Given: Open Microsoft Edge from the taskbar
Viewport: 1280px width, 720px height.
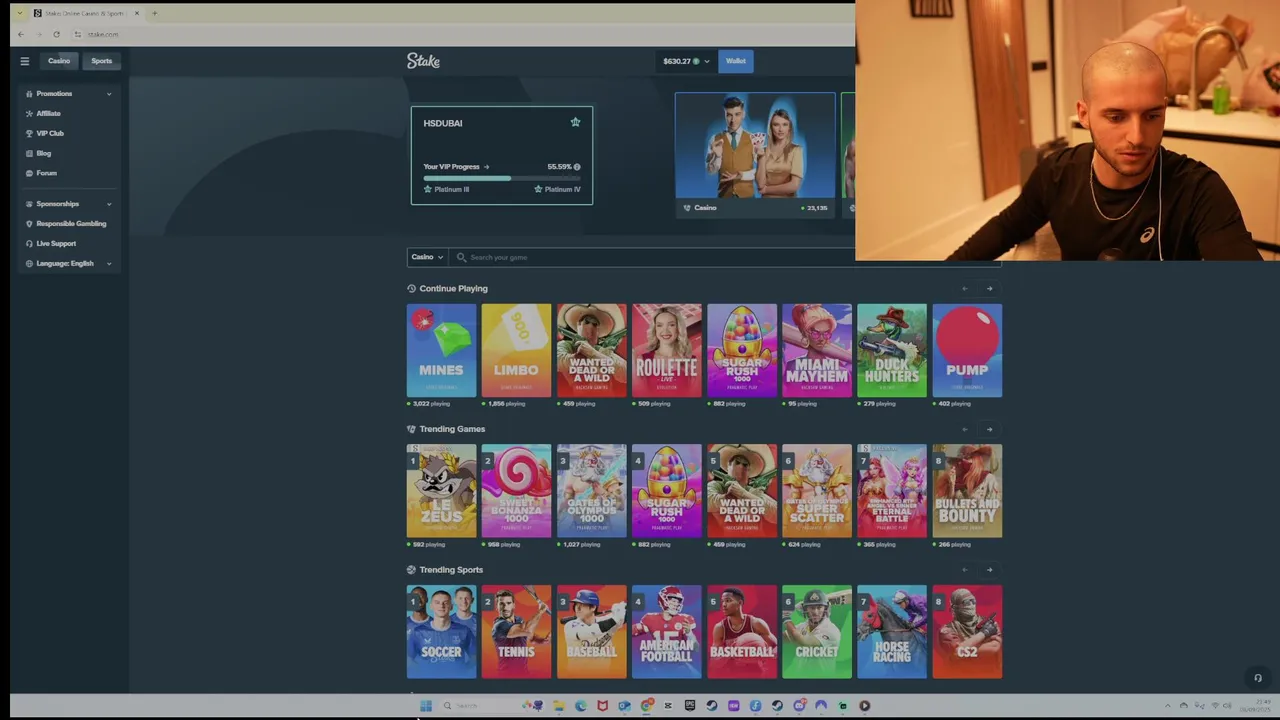Looking at the screenshot, I should pyautogui.click(x=581, y=705).
